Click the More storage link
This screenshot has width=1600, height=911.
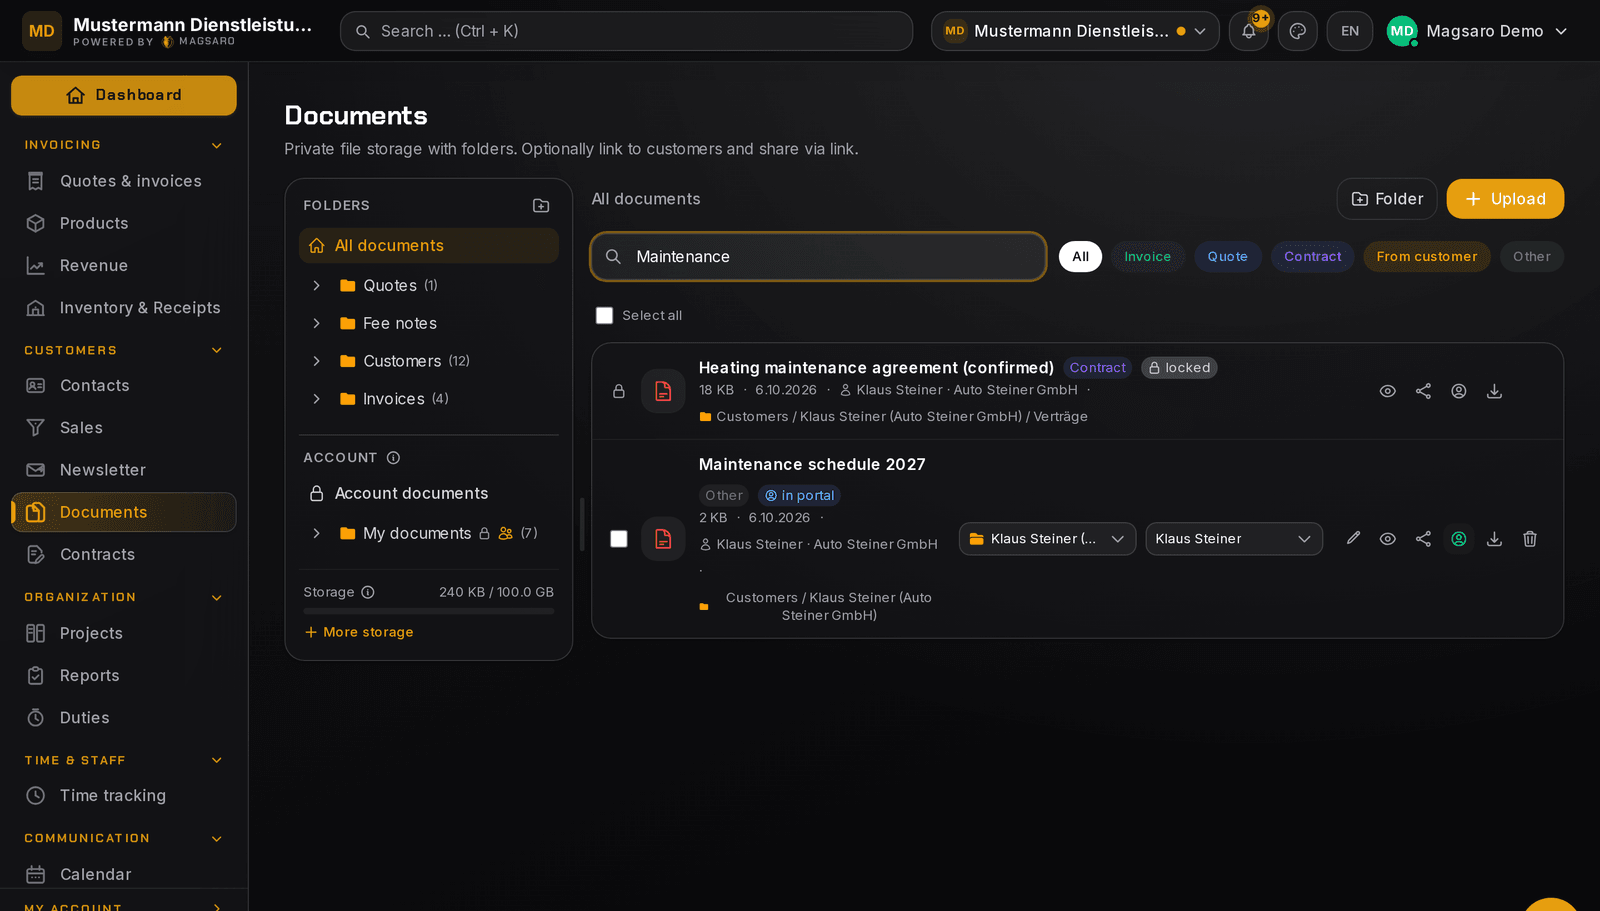click(x=359, y=632)
